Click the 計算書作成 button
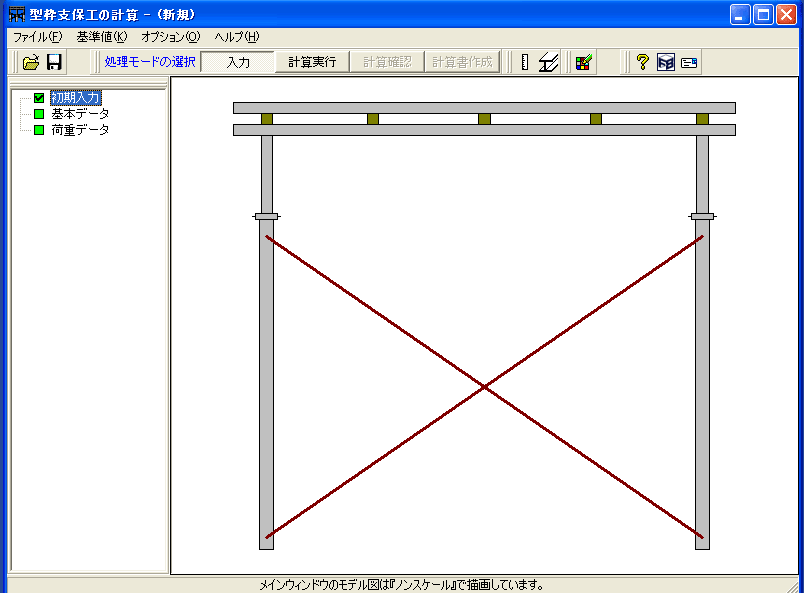The height and width of the screenshot is (593, 804). [x=462, y=62]
